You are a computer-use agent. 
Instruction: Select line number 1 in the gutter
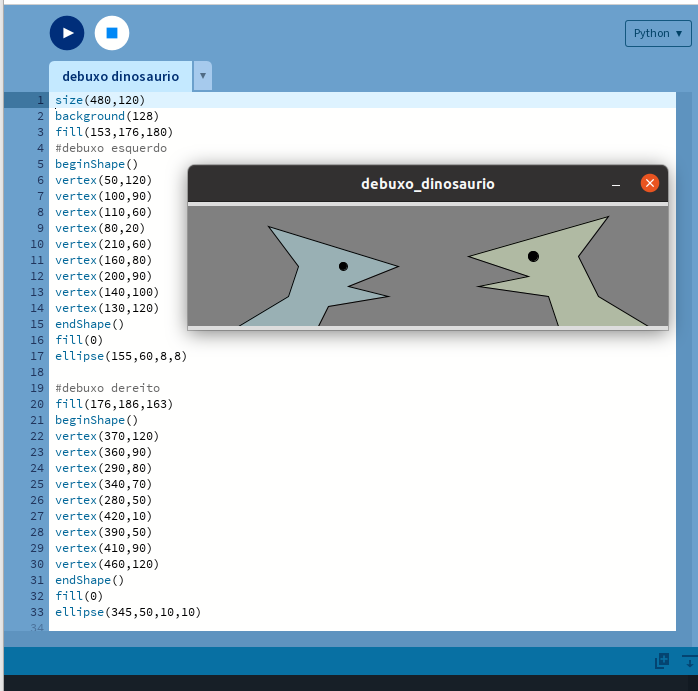pyautogui.click(x=40, y=100)
